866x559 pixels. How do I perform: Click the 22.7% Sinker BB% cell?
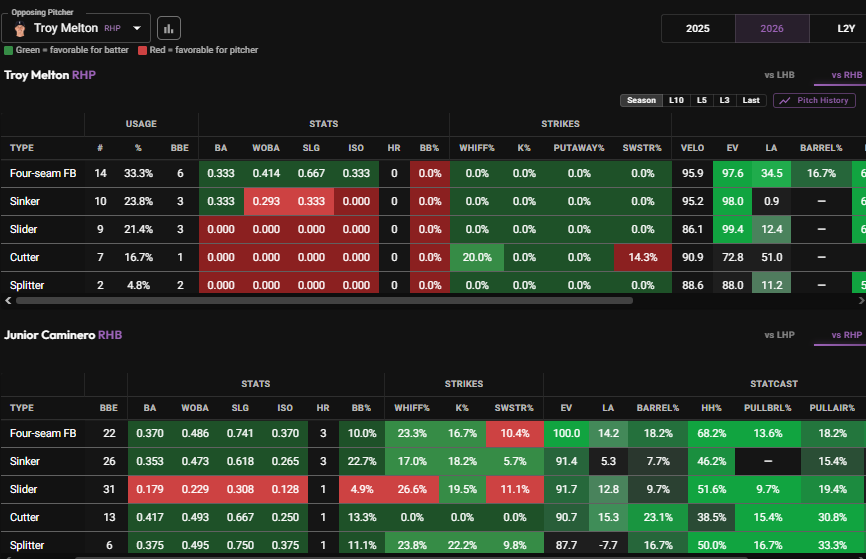(x=362, y=461)
